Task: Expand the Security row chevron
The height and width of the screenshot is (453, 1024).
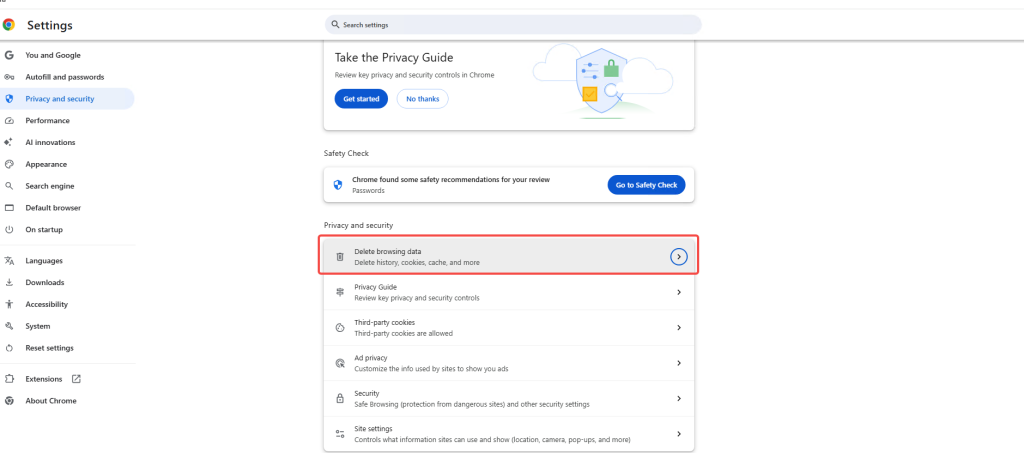Action: [x=679, y=398]
